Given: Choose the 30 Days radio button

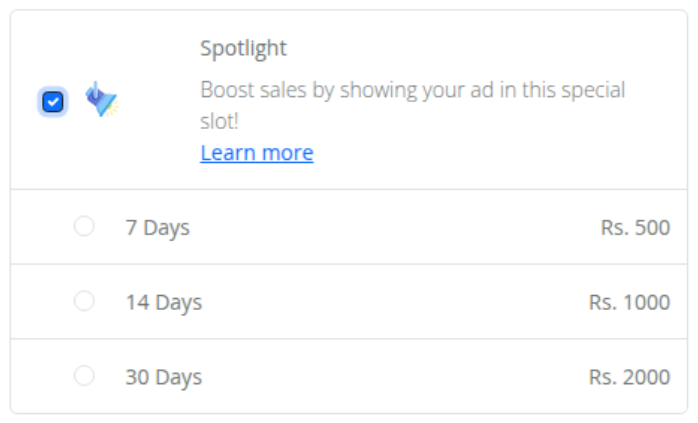Looking at the screenshot, I should (84, 376).
